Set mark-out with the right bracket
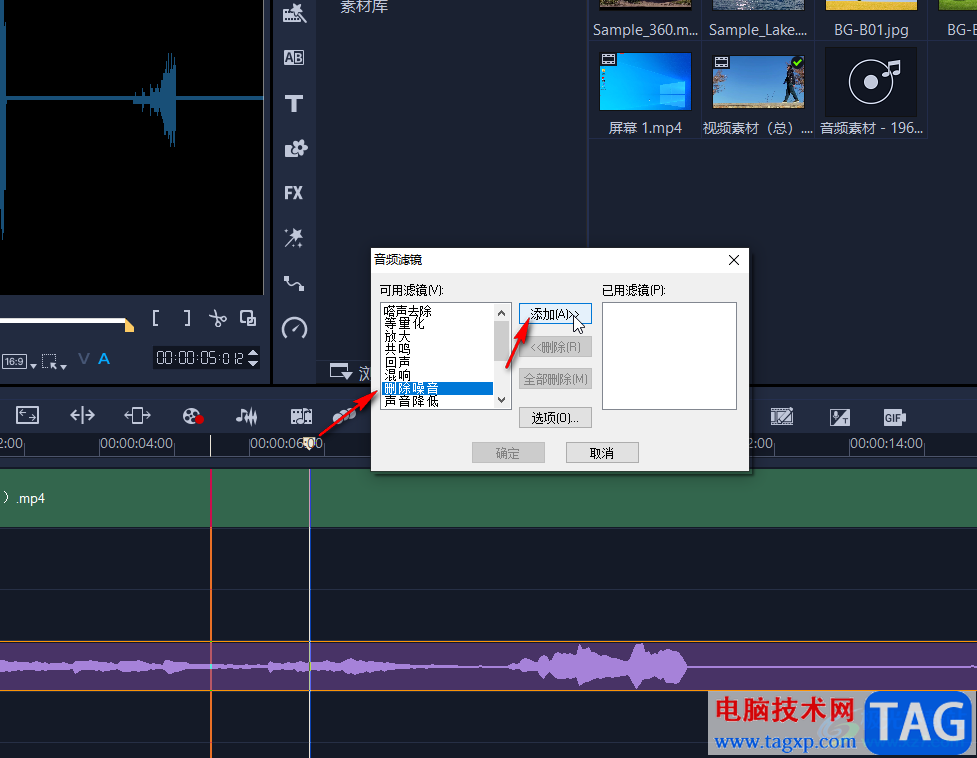This screenshot has width=977, height=758. point(186,318)
